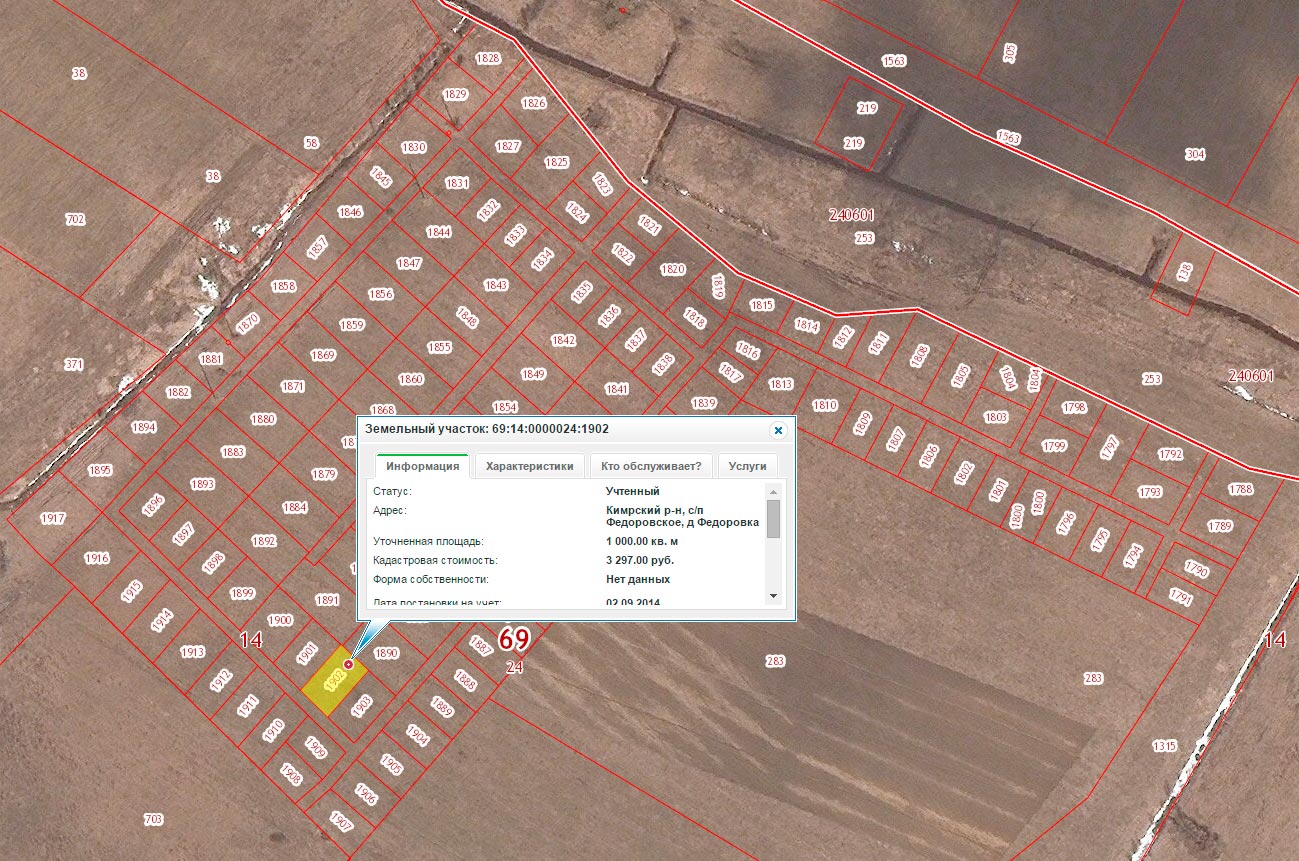Select parcel label 371

coord(74,365)
